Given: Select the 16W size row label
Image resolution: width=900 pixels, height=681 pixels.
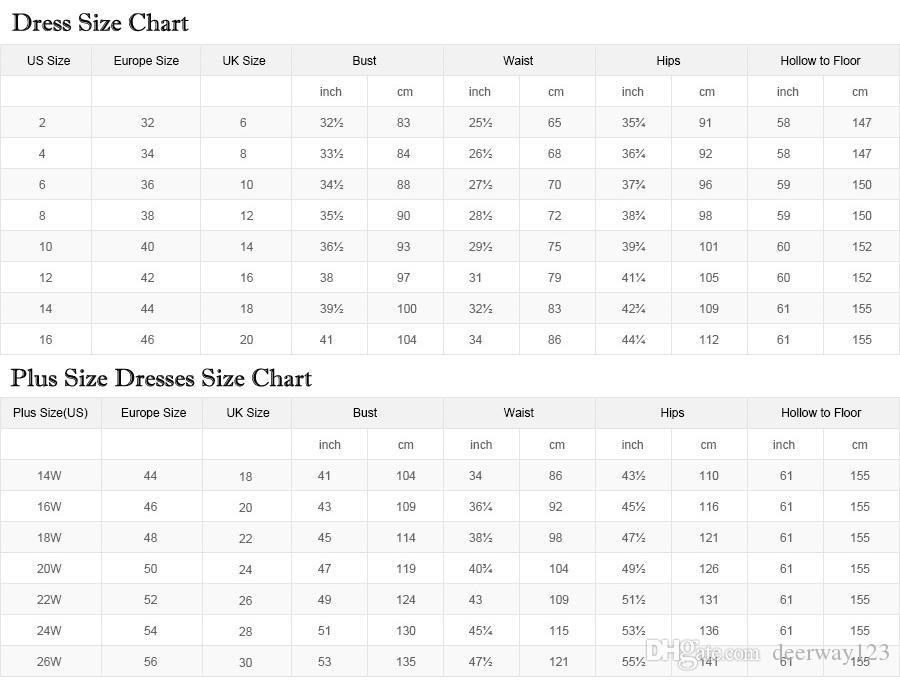Looking at the screenshot, I should (x=50, y=507).
